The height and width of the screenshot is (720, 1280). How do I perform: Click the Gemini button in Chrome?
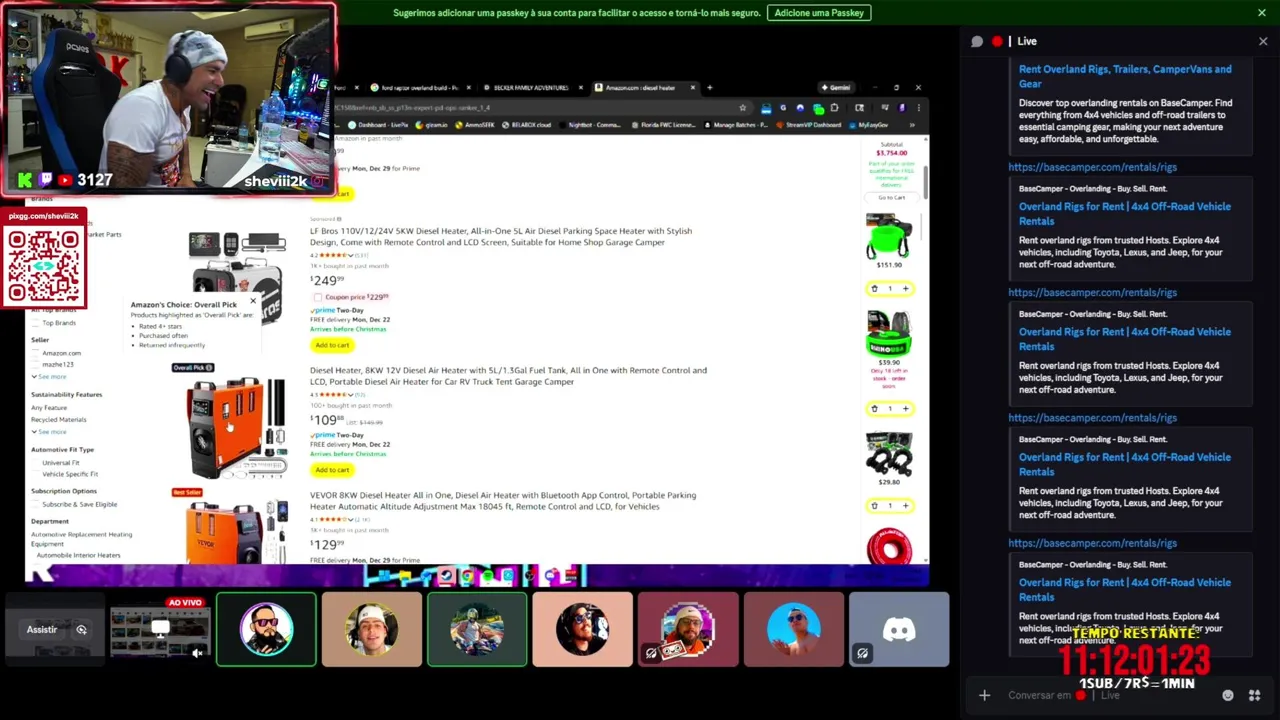[835, 87]
